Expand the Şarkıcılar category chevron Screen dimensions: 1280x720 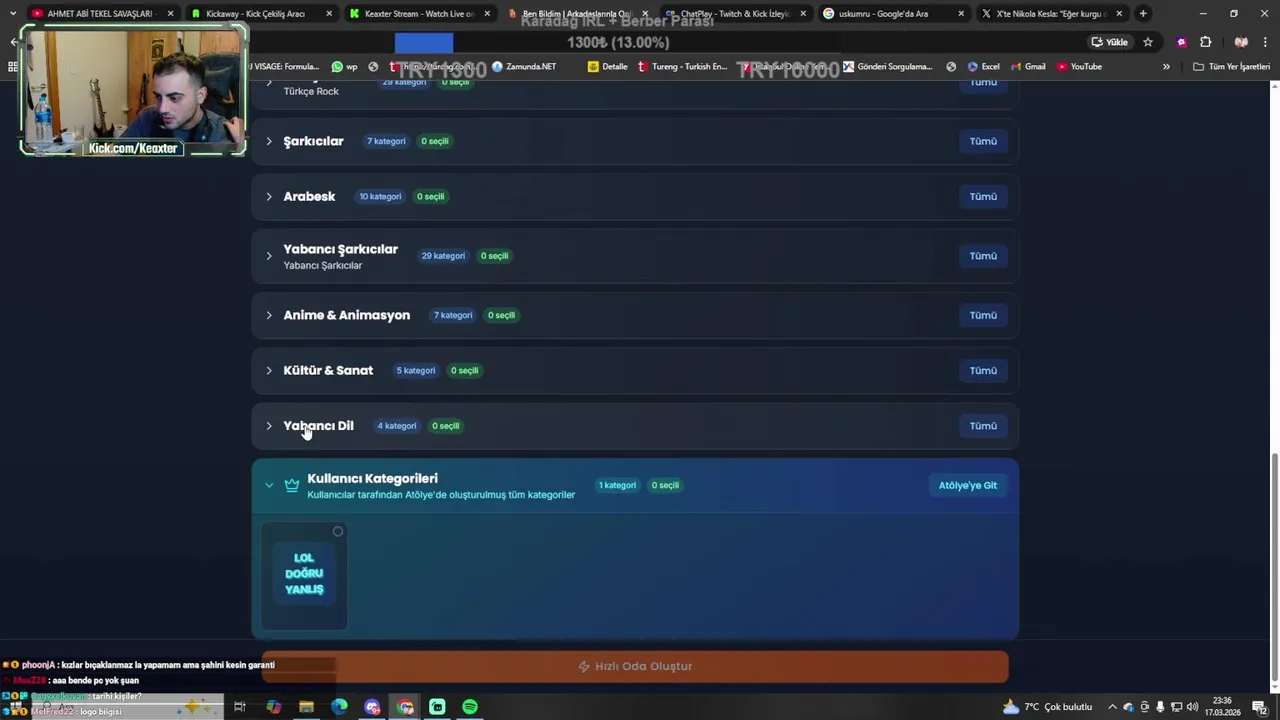(x=269, y=141)
